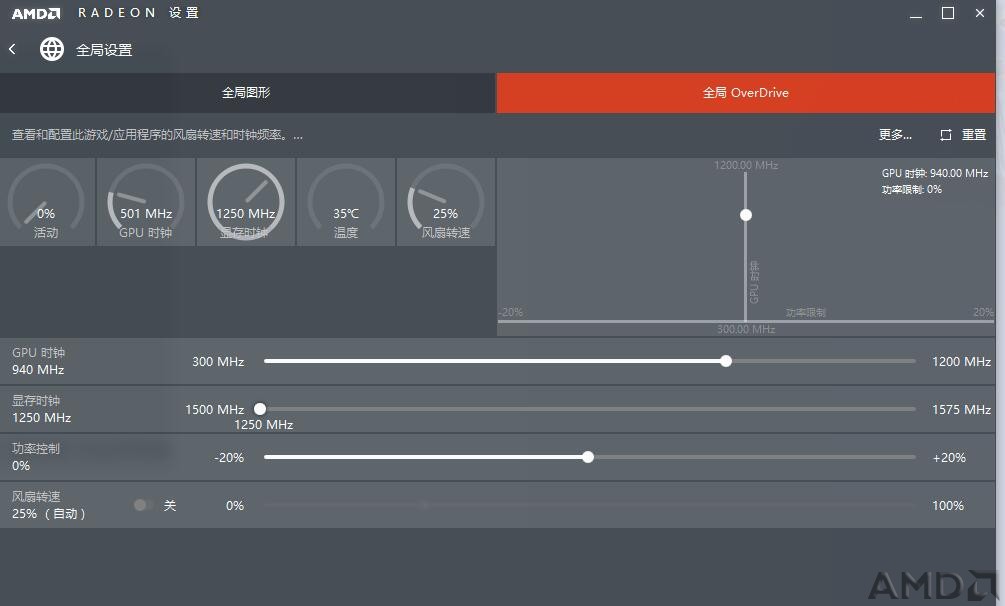Viewport: 1005px width, 606px height.
Task: Click the '-20%' power control minimum value
Action: (229, 458)
